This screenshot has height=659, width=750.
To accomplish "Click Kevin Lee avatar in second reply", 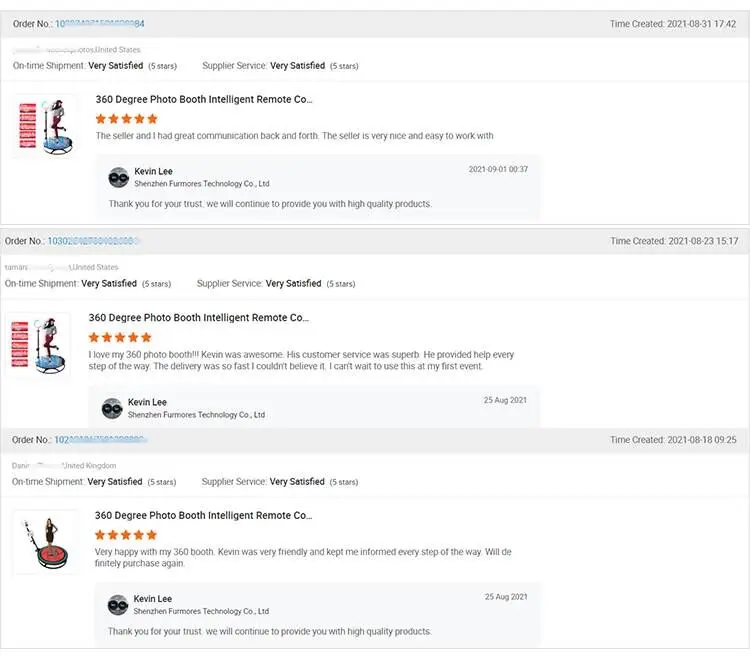I will click(112, 408).
